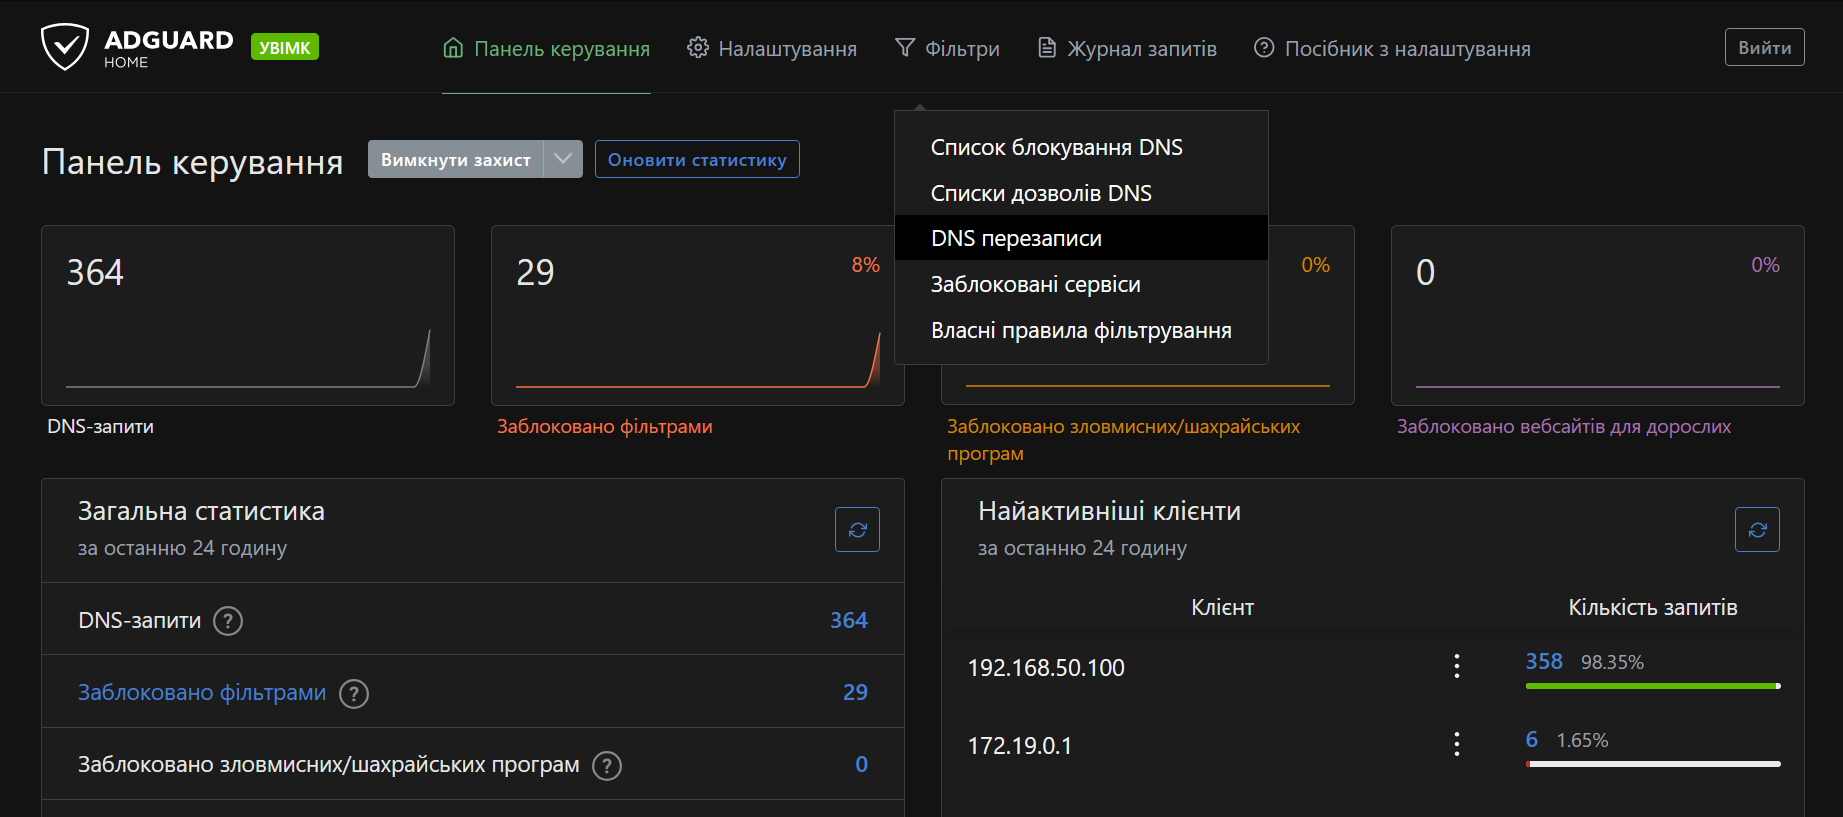Viewport: 1843px width, 817px height.
Task: Click the 0 malware blocked count link
Action: click(x=861, y=765)
